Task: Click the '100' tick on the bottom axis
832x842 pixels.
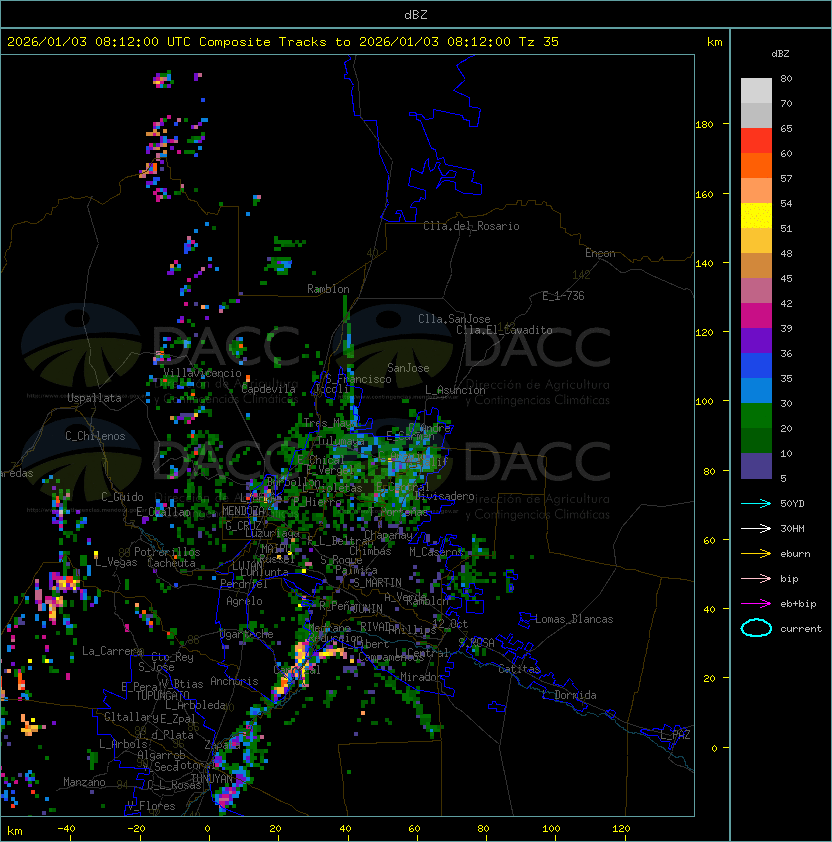Action: tap(551, 829)
